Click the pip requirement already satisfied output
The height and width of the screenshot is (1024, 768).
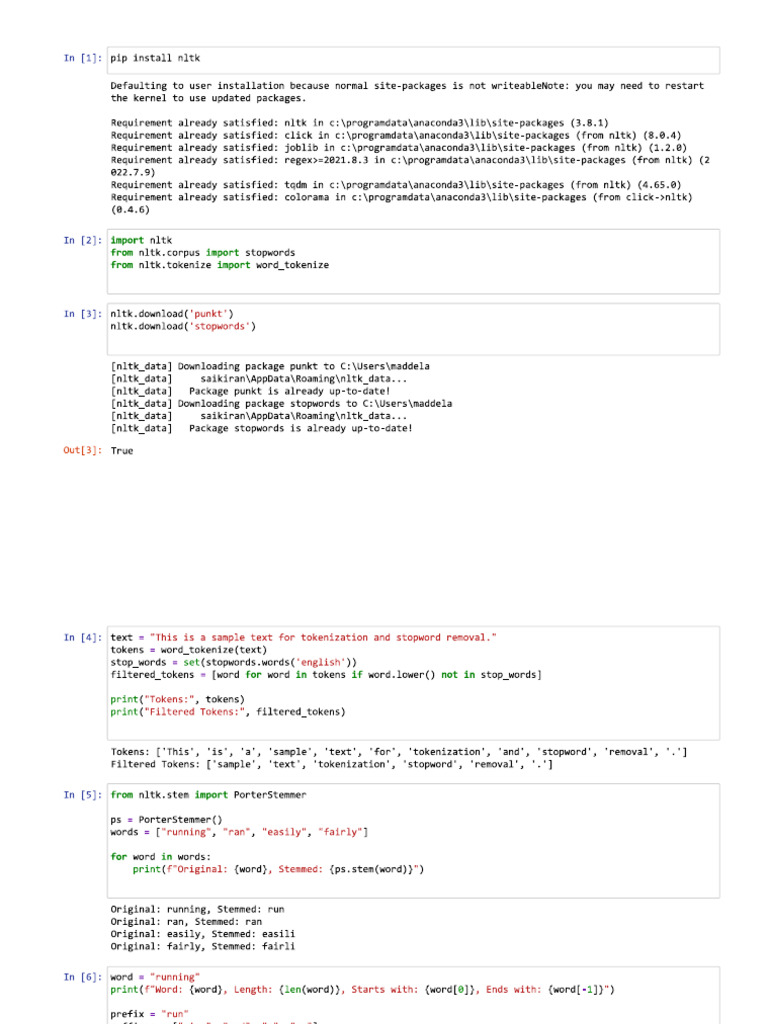(x=409, y=166)
